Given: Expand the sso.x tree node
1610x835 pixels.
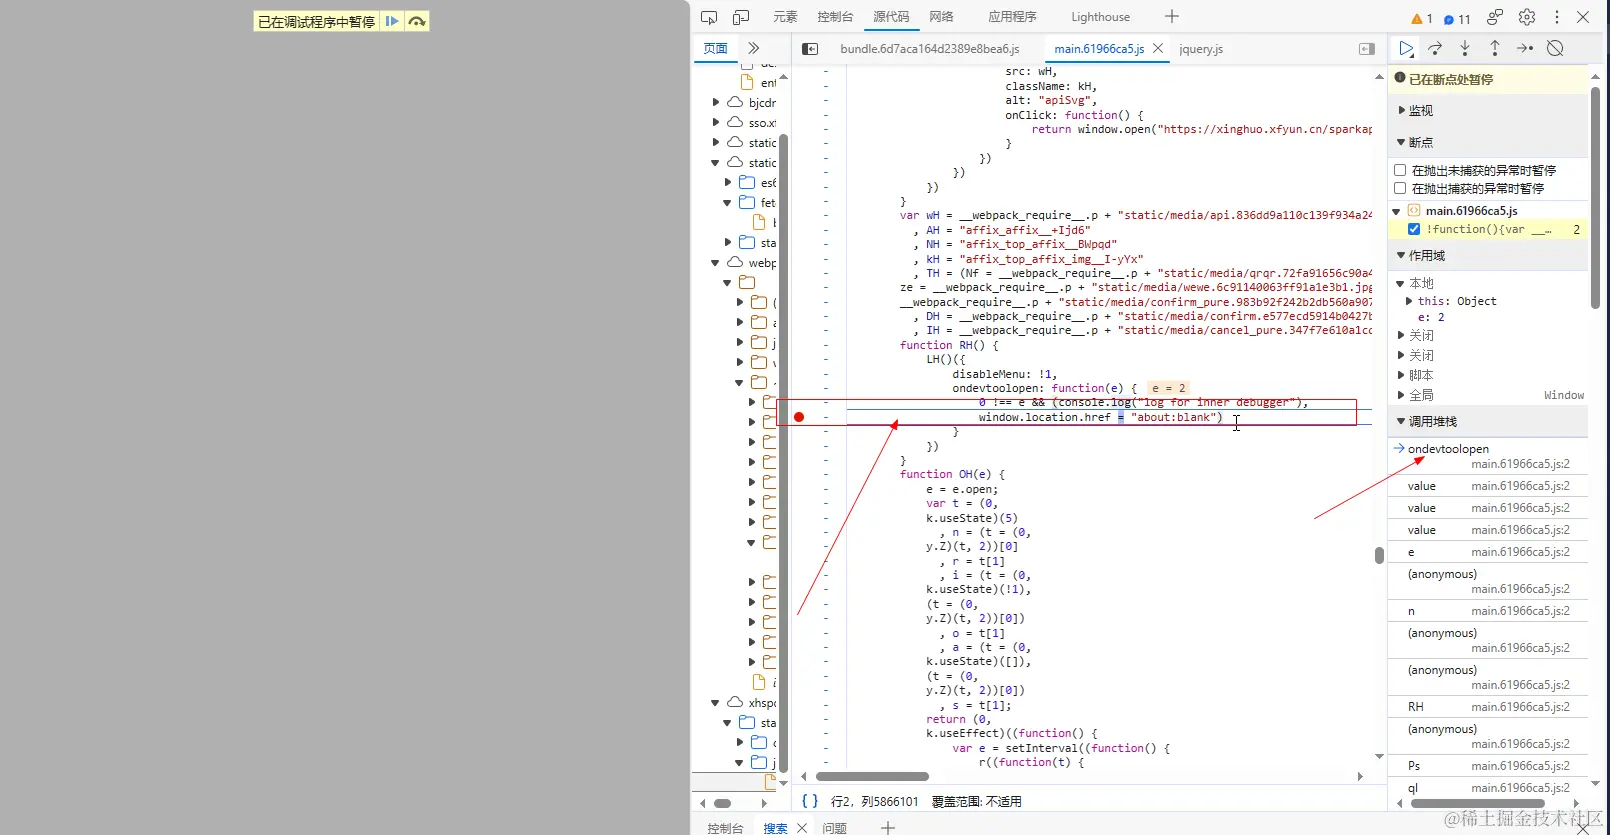Looking at the screenshot, I should 716,122.
